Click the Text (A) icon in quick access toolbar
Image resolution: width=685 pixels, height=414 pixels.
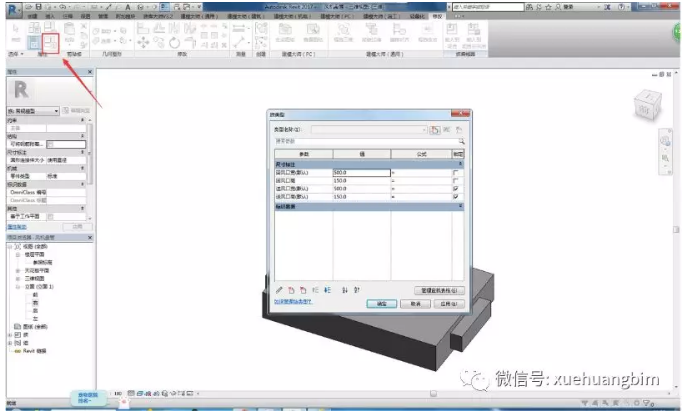128,7
